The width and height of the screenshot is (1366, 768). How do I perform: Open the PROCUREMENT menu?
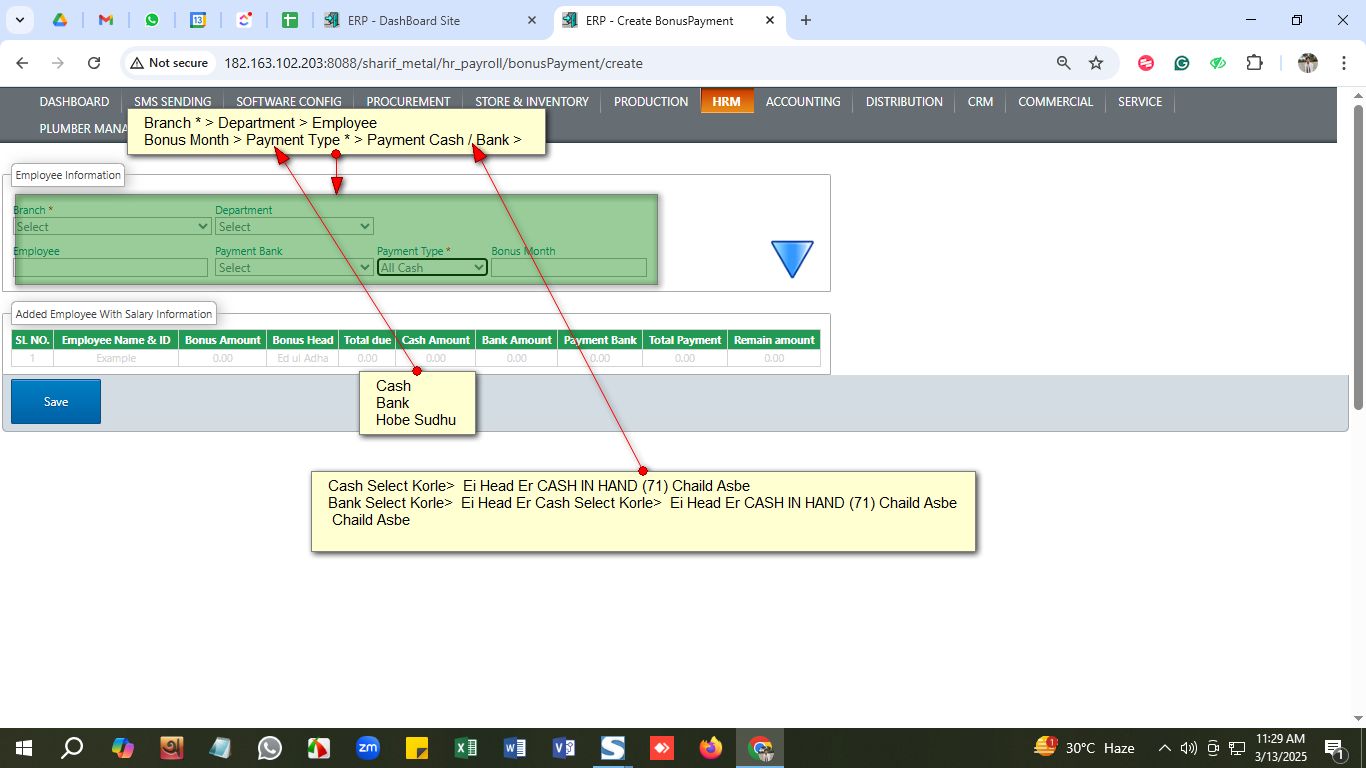coord(408,101)
